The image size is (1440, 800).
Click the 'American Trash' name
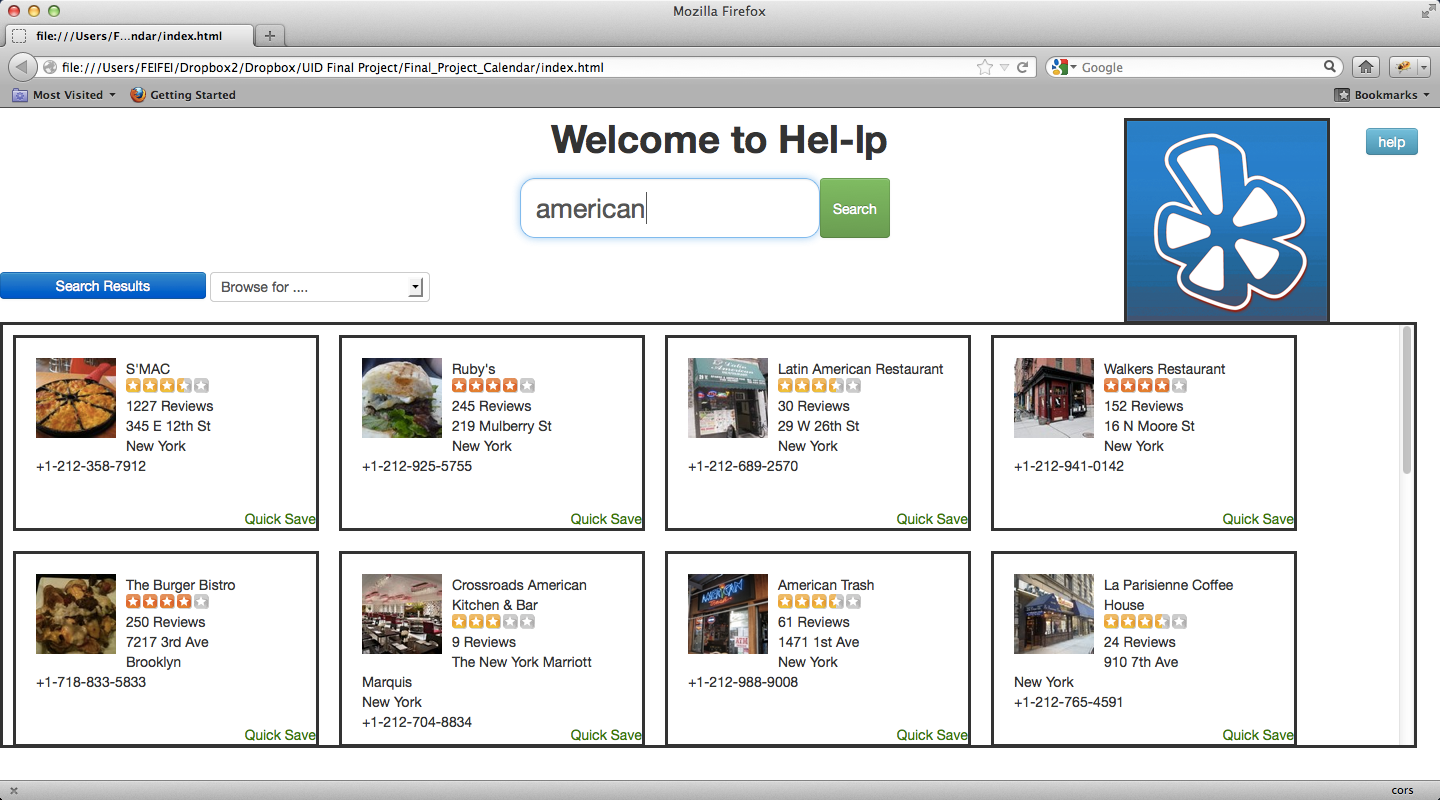click(826, 585)
